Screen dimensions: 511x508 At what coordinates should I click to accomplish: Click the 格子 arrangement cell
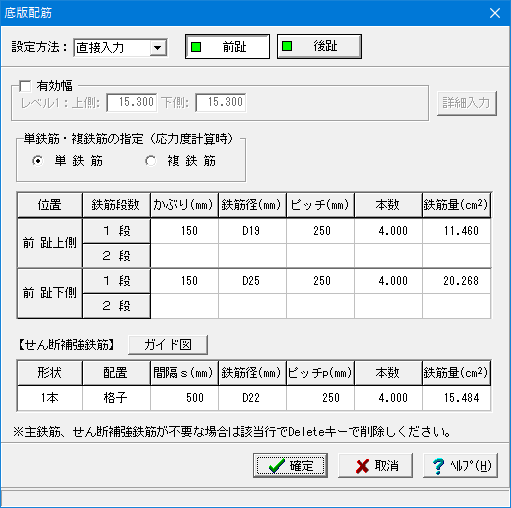coord(116,398)
